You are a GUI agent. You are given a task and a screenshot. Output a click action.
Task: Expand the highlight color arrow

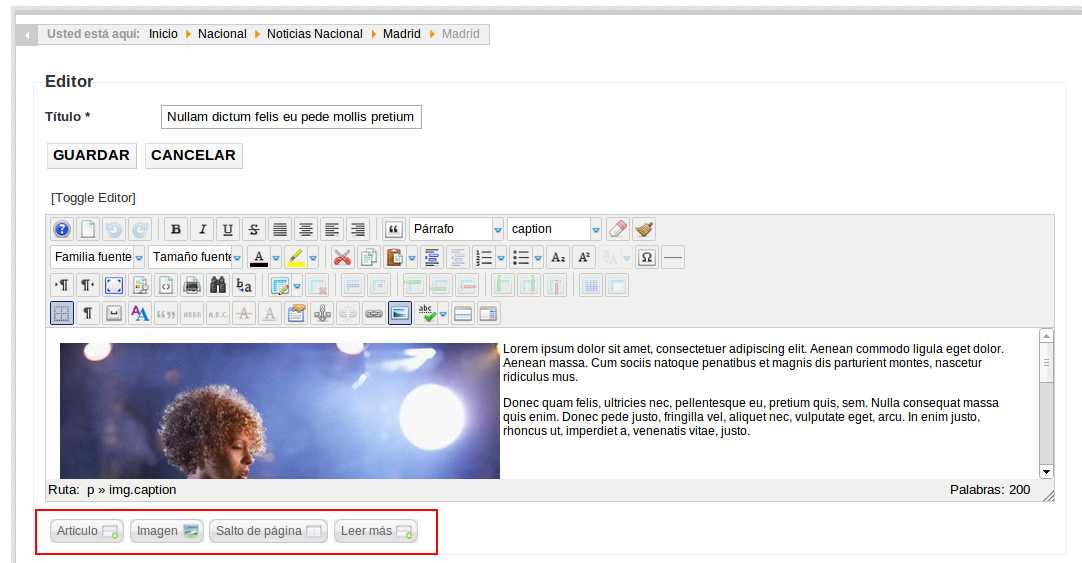313,257
